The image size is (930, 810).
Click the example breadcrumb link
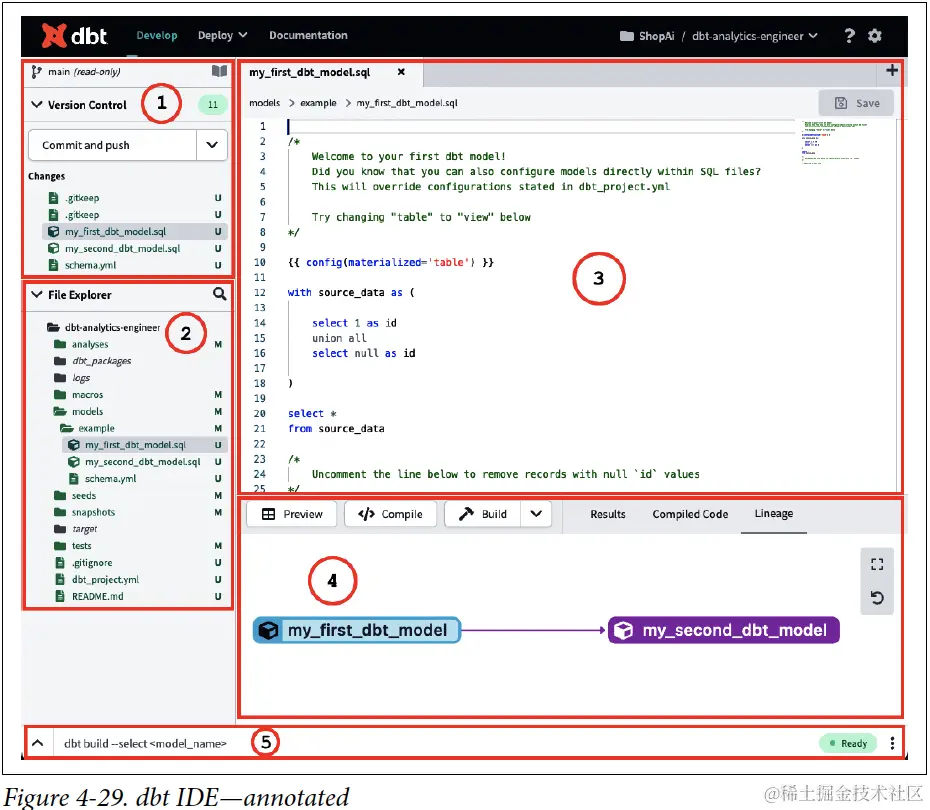[319, 103]
